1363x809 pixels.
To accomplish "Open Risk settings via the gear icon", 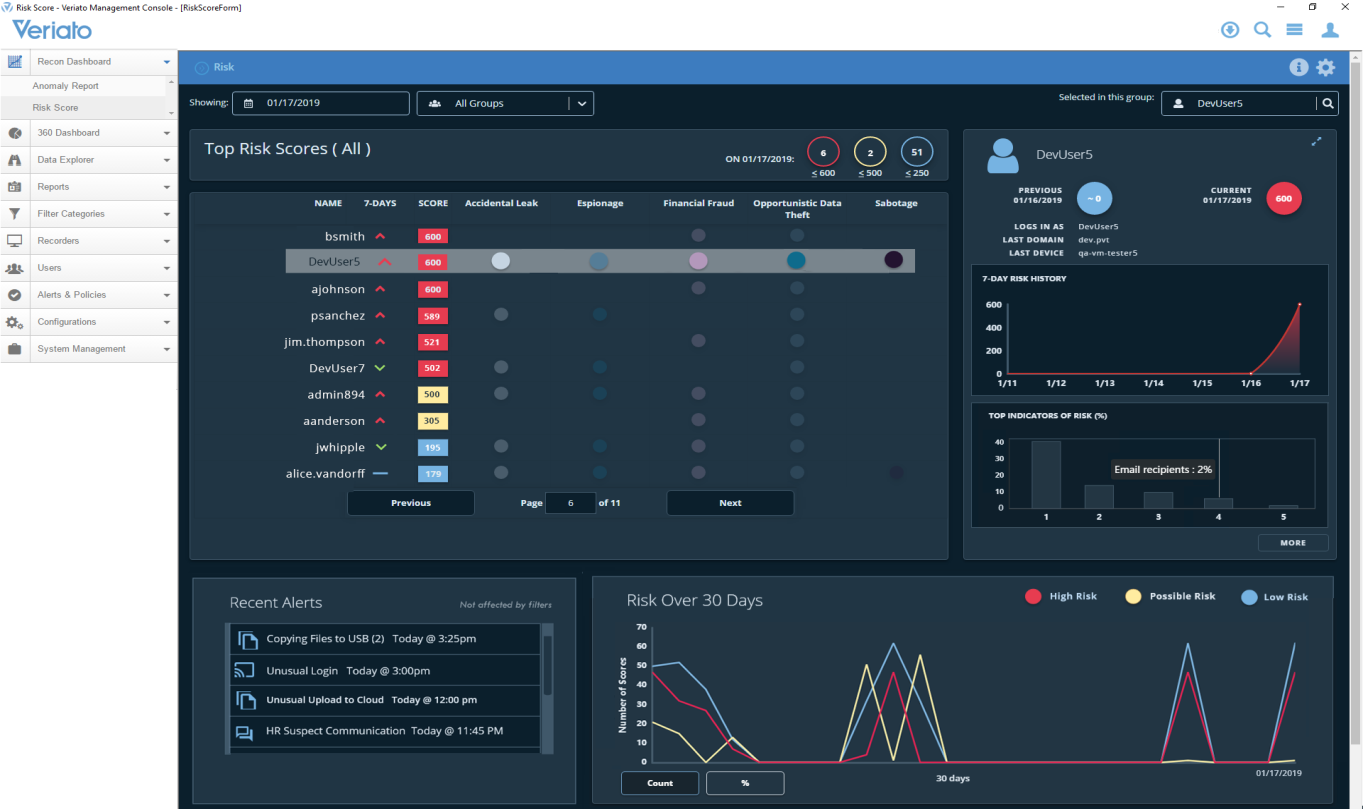I will click(x=1326, y=67).
